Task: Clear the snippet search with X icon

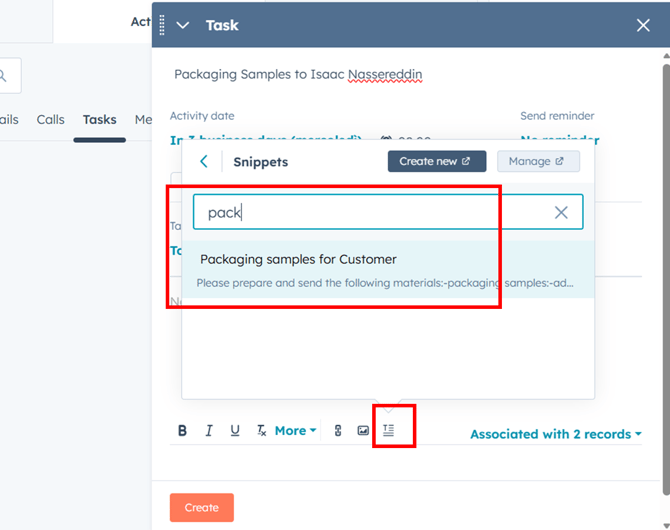Action: (561, 212)
